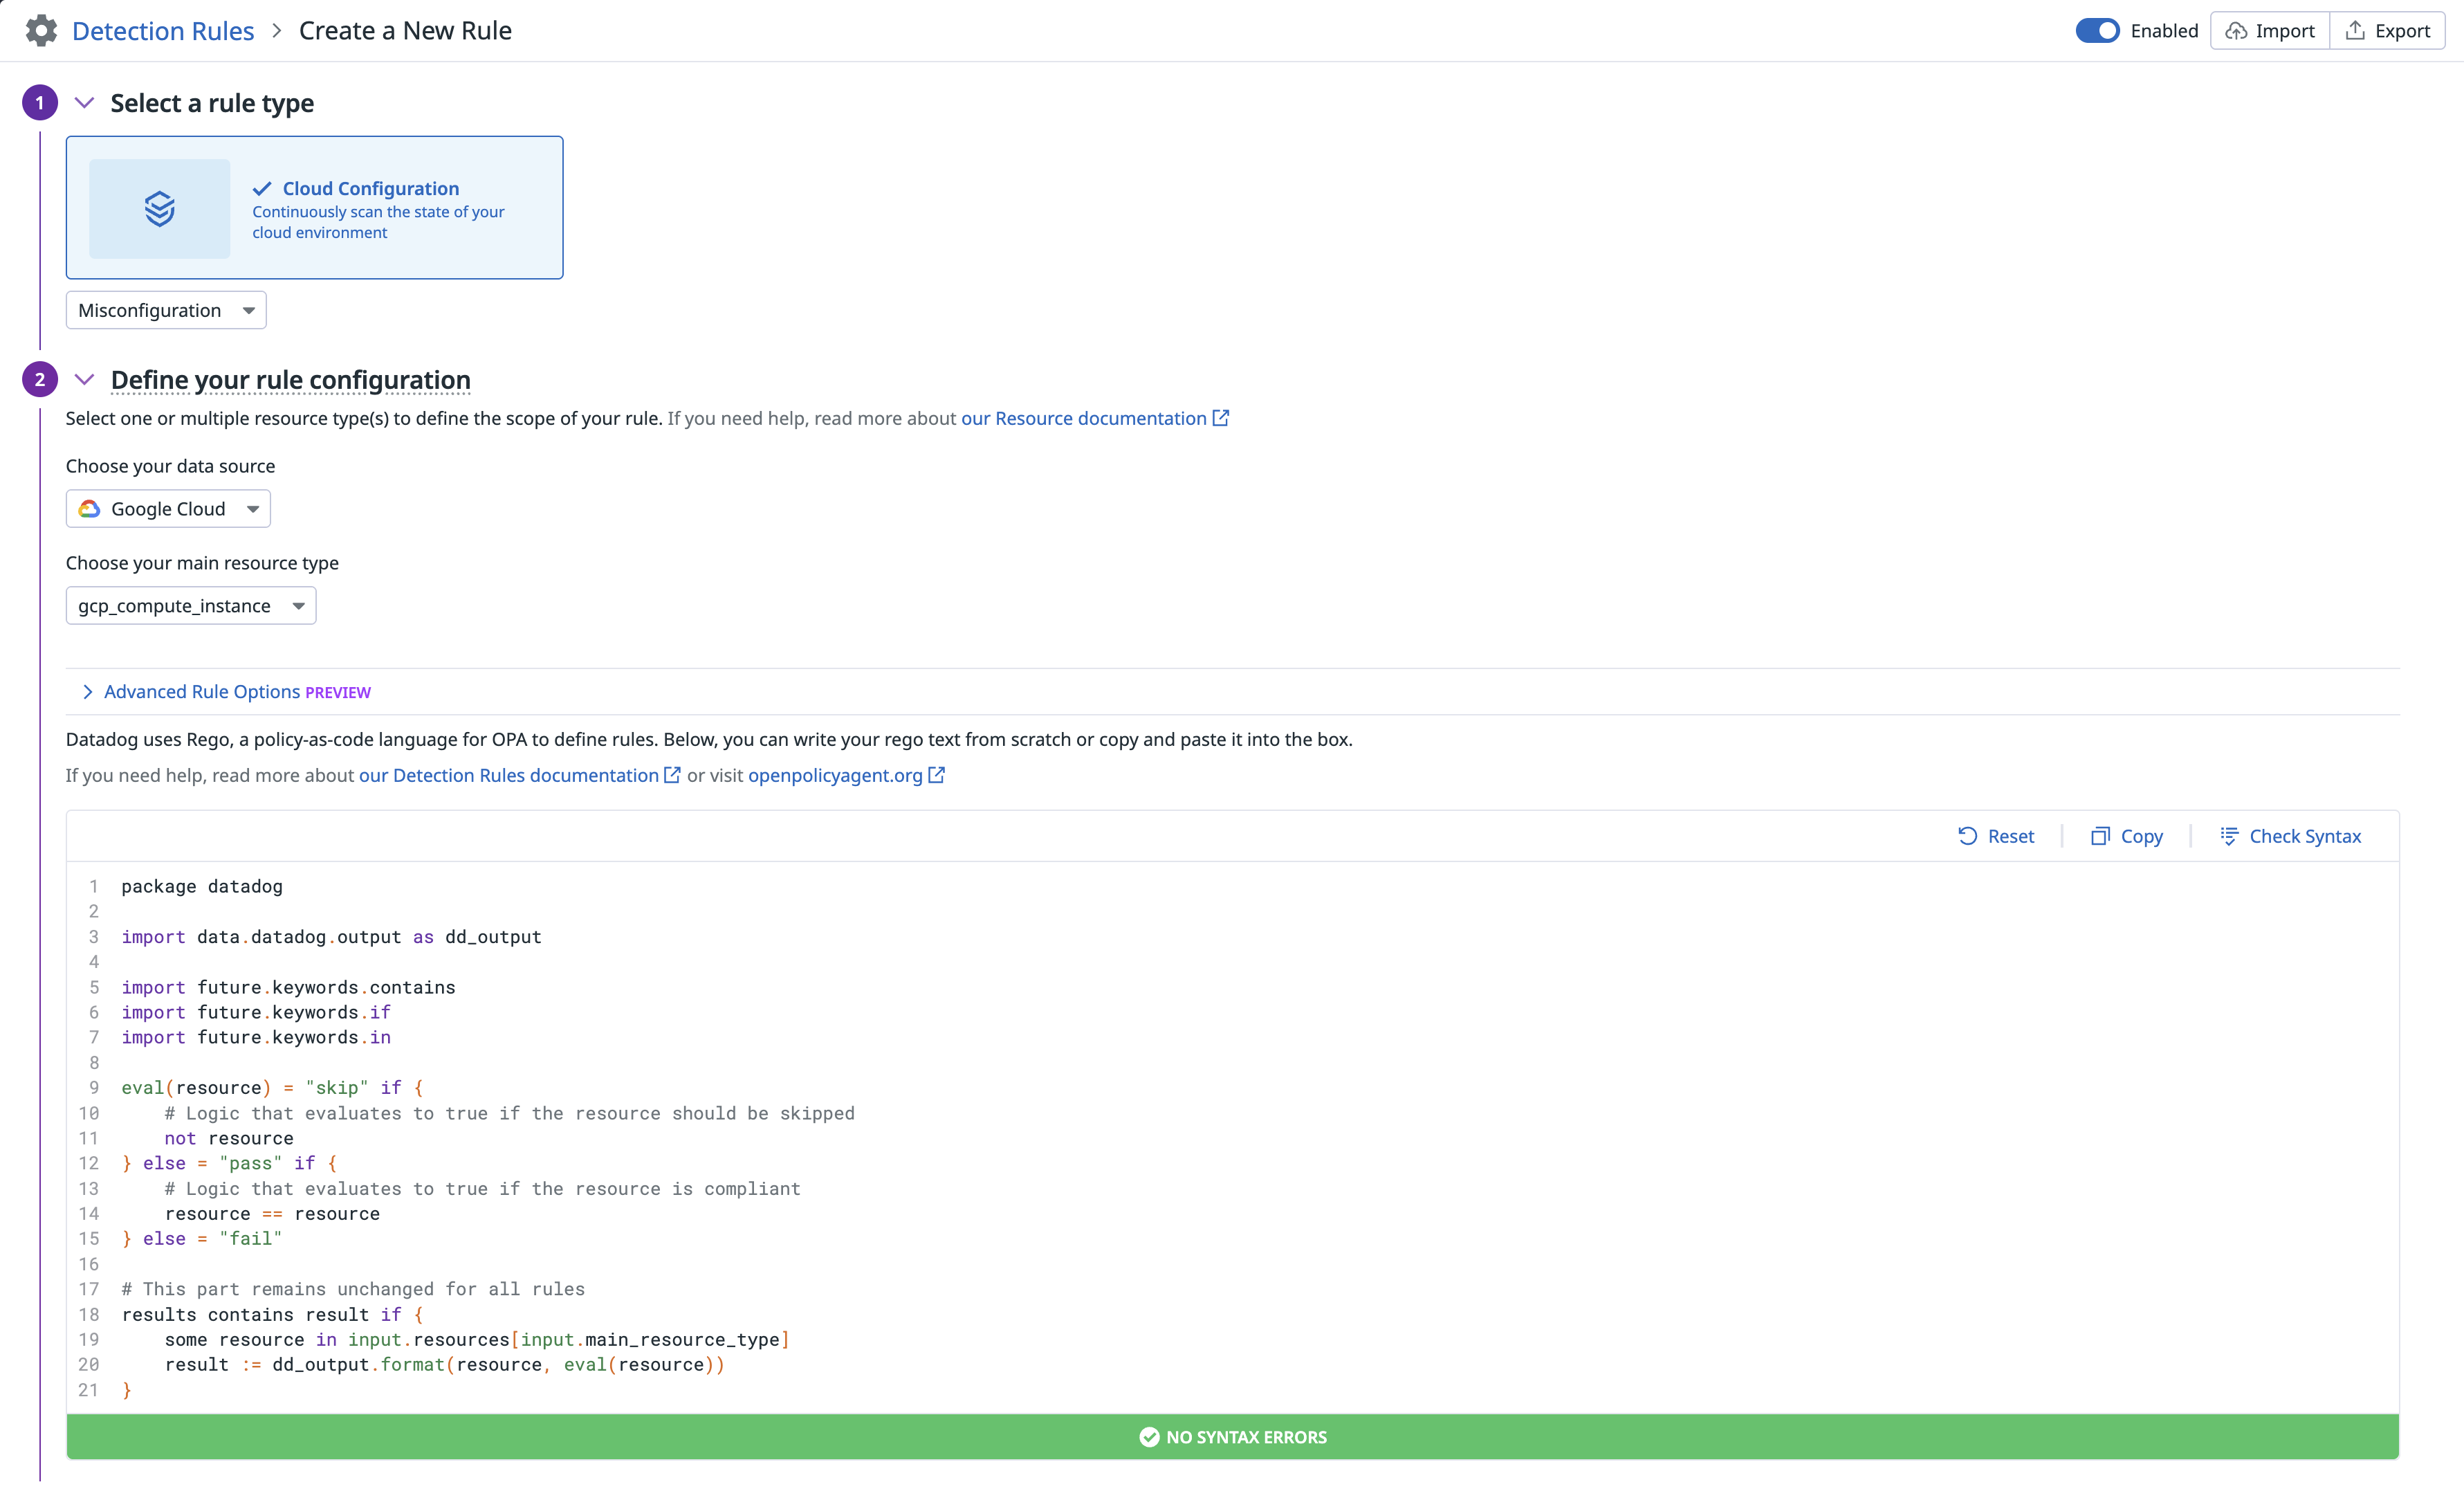The height and width of the screenshot is (1489, 2464).
Task: Open the Misconfiguration dropdown
Action: [166, 310]
